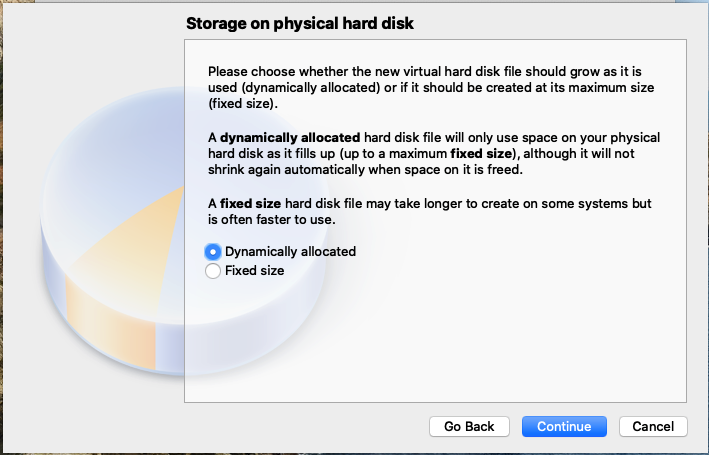Viewport: 709px width, 455px height.
Task: Click the "shrink again automatically" sentence
Action: (365, 170)
